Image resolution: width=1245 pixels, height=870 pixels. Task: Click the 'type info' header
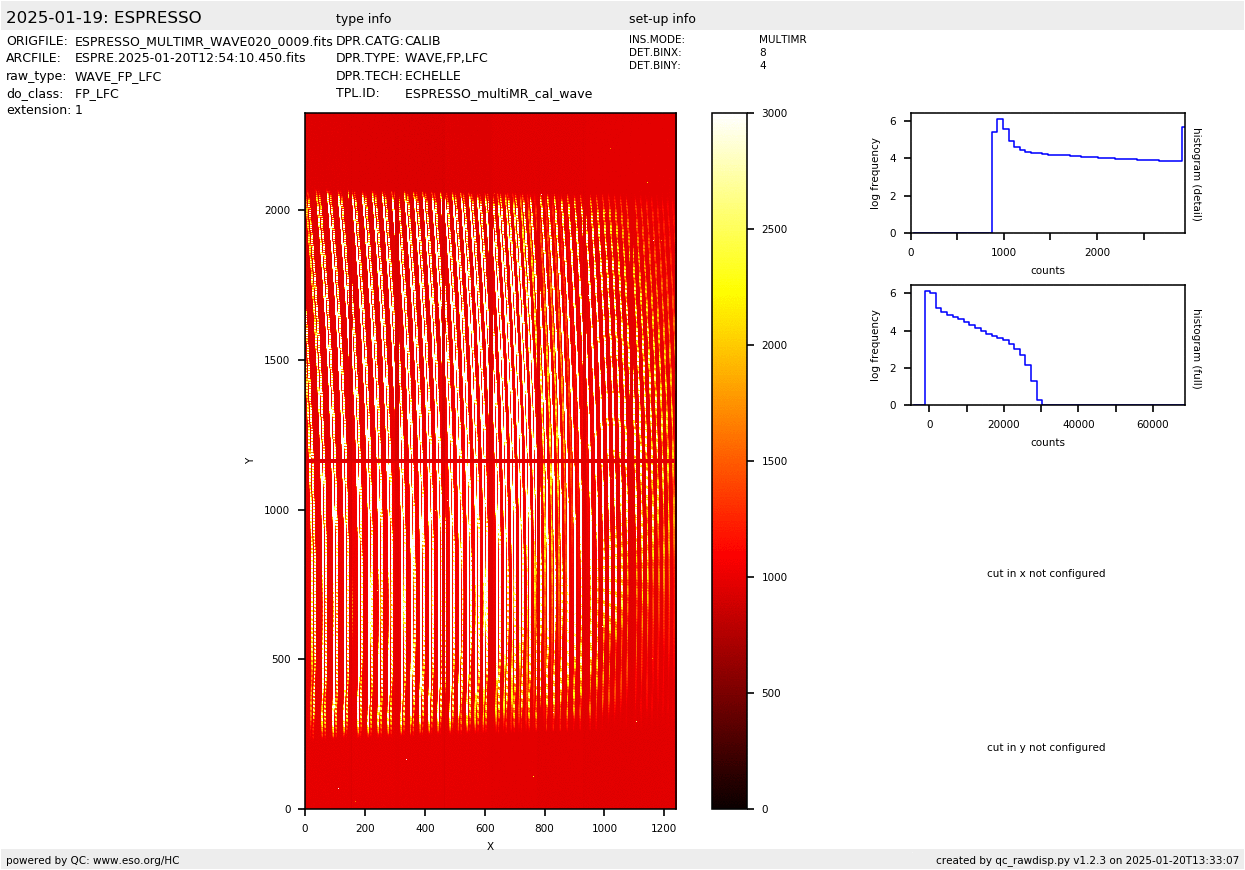[363, 19]
